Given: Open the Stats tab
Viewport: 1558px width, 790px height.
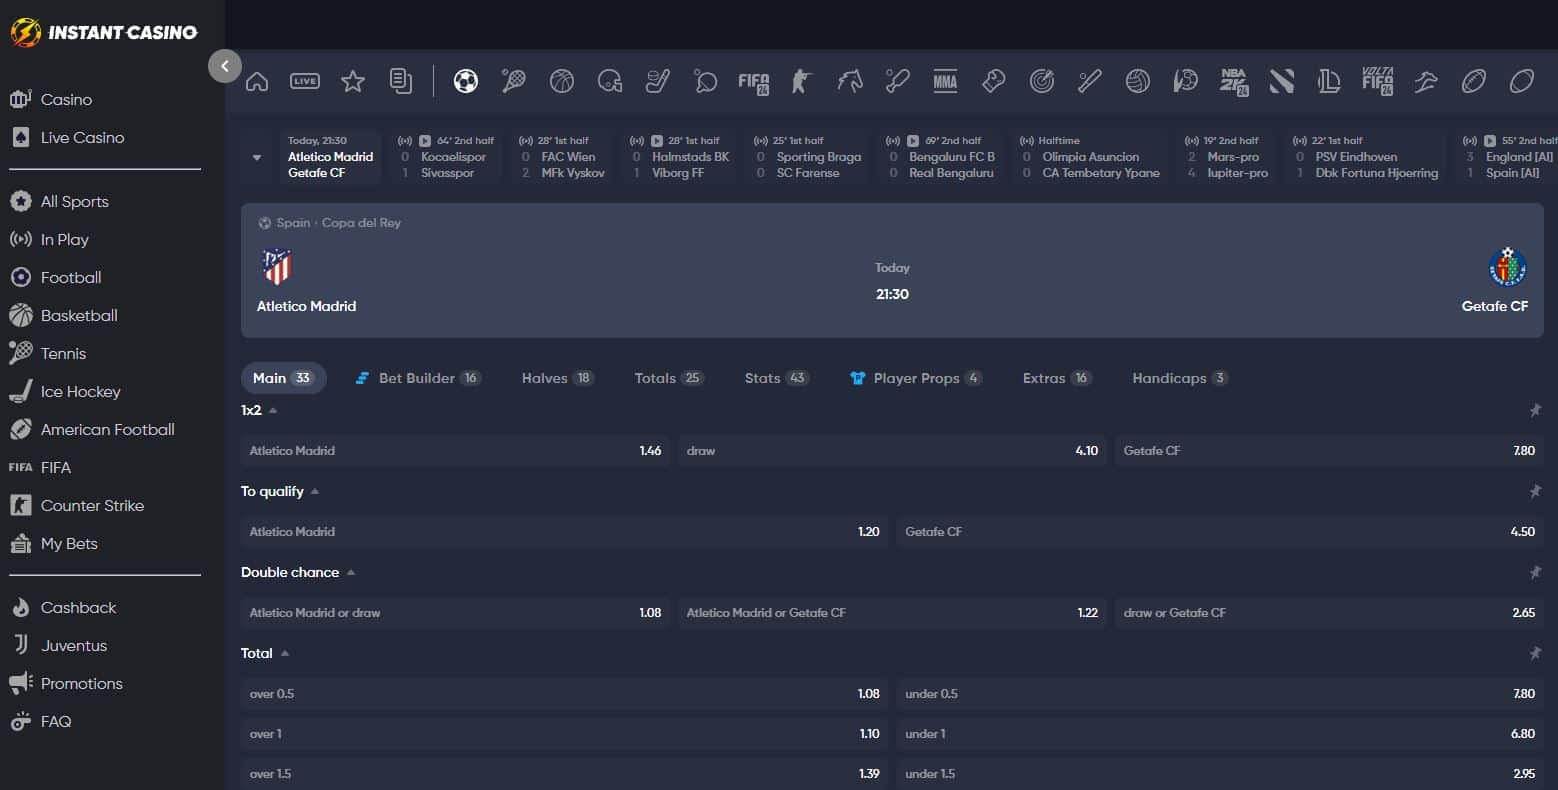Looking at the screenshot, I should tap(776, 378).
